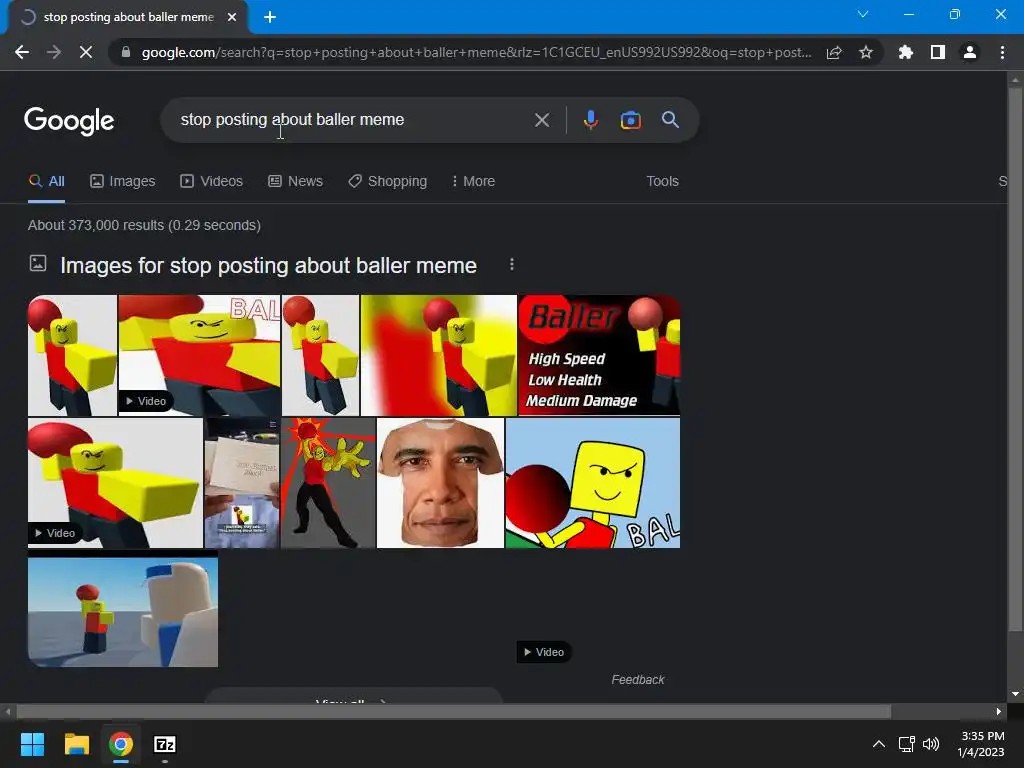This screenshot has height=768, width=1024.
Task: Open Chrome three-dot menu
Action: 1002,52
